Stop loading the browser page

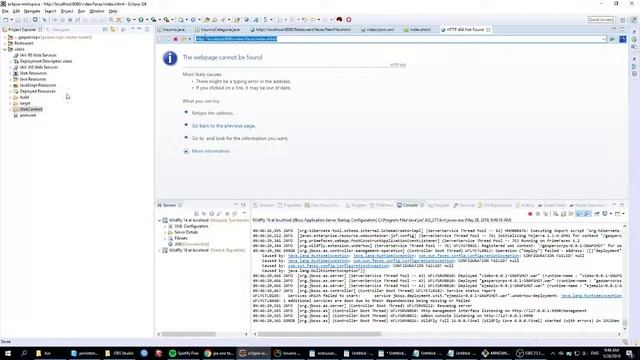point(176,39)
